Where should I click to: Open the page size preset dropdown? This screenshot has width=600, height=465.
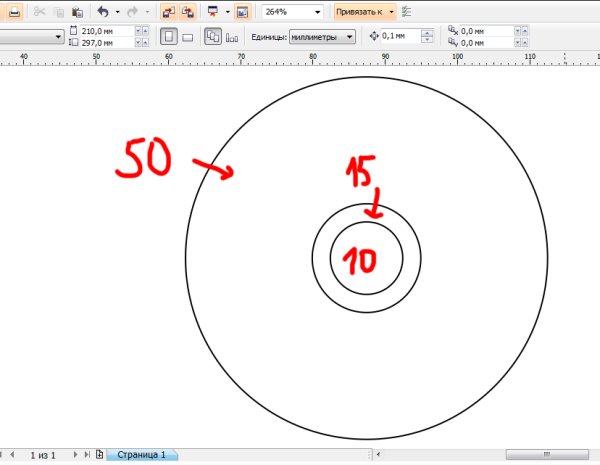59,36
